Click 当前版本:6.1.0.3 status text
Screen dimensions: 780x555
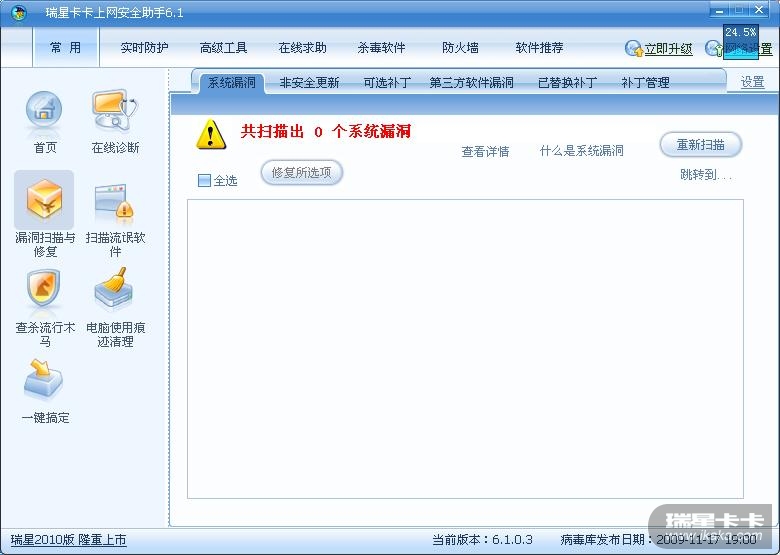coord(482,540)
